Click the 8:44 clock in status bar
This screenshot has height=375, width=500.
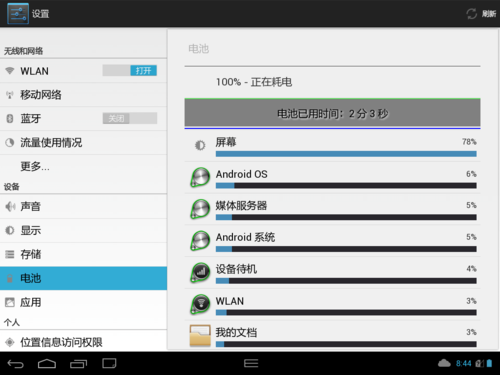[x=464, y=363]
